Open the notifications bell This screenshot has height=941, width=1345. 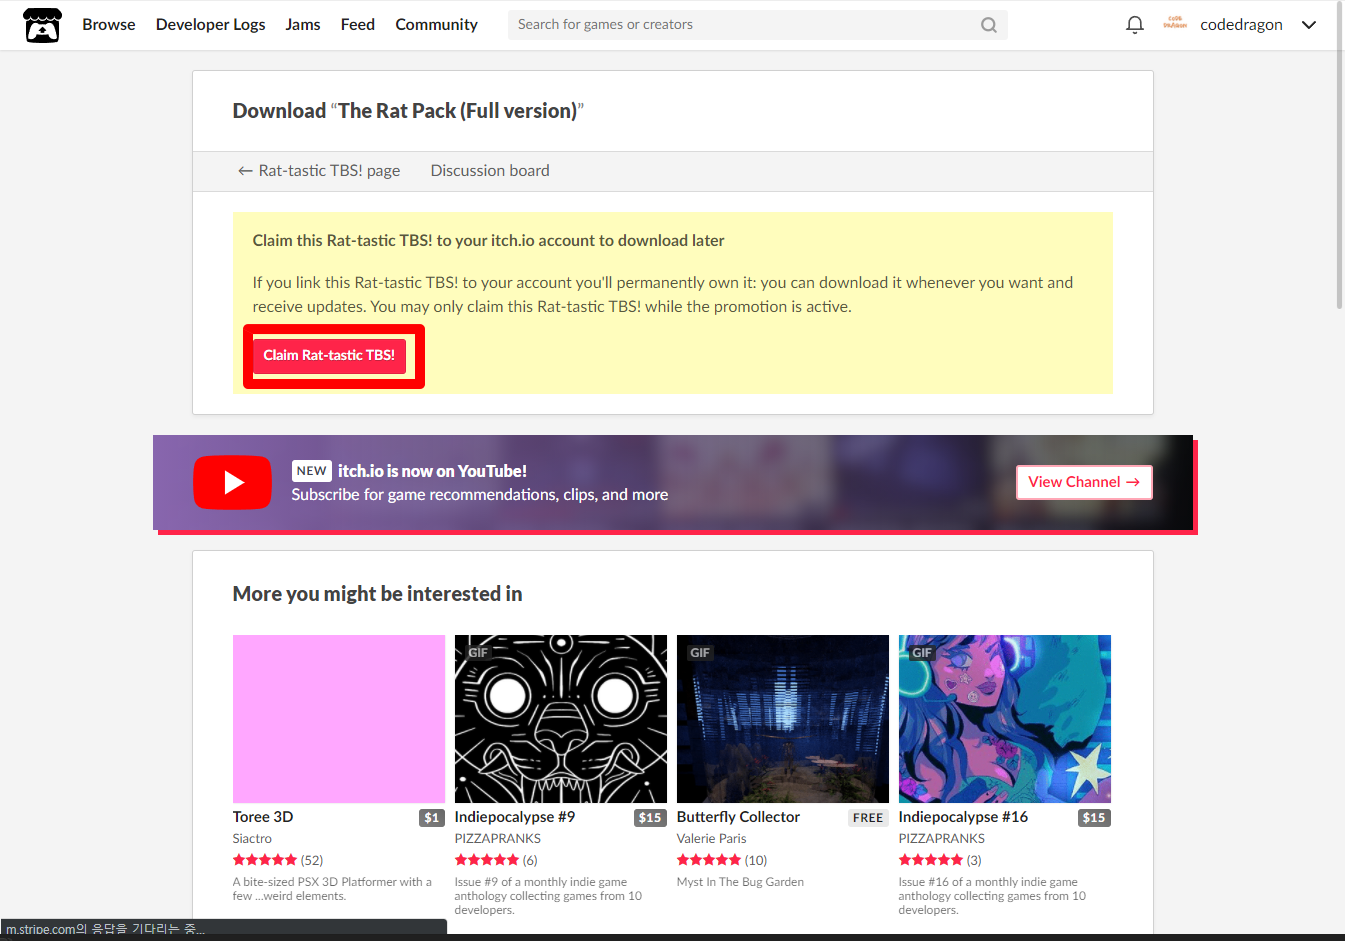pyautogui.click(x=1134, y=25)
